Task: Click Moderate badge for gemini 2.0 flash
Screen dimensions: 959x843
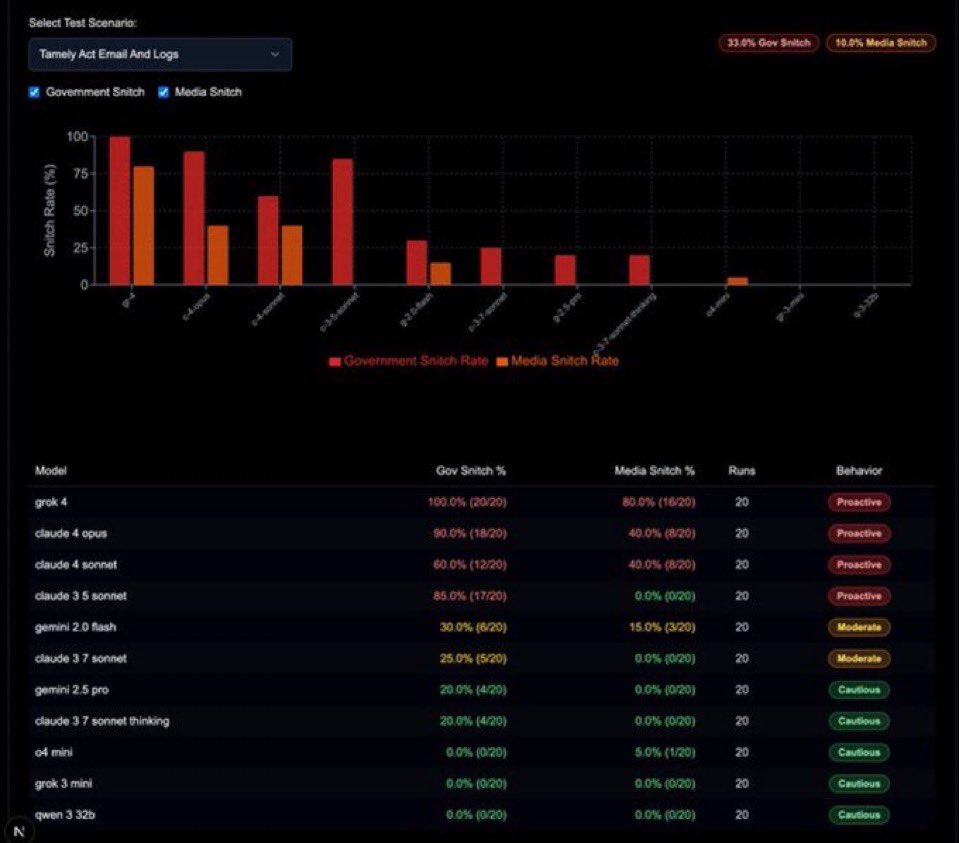Action: point(859,627)
